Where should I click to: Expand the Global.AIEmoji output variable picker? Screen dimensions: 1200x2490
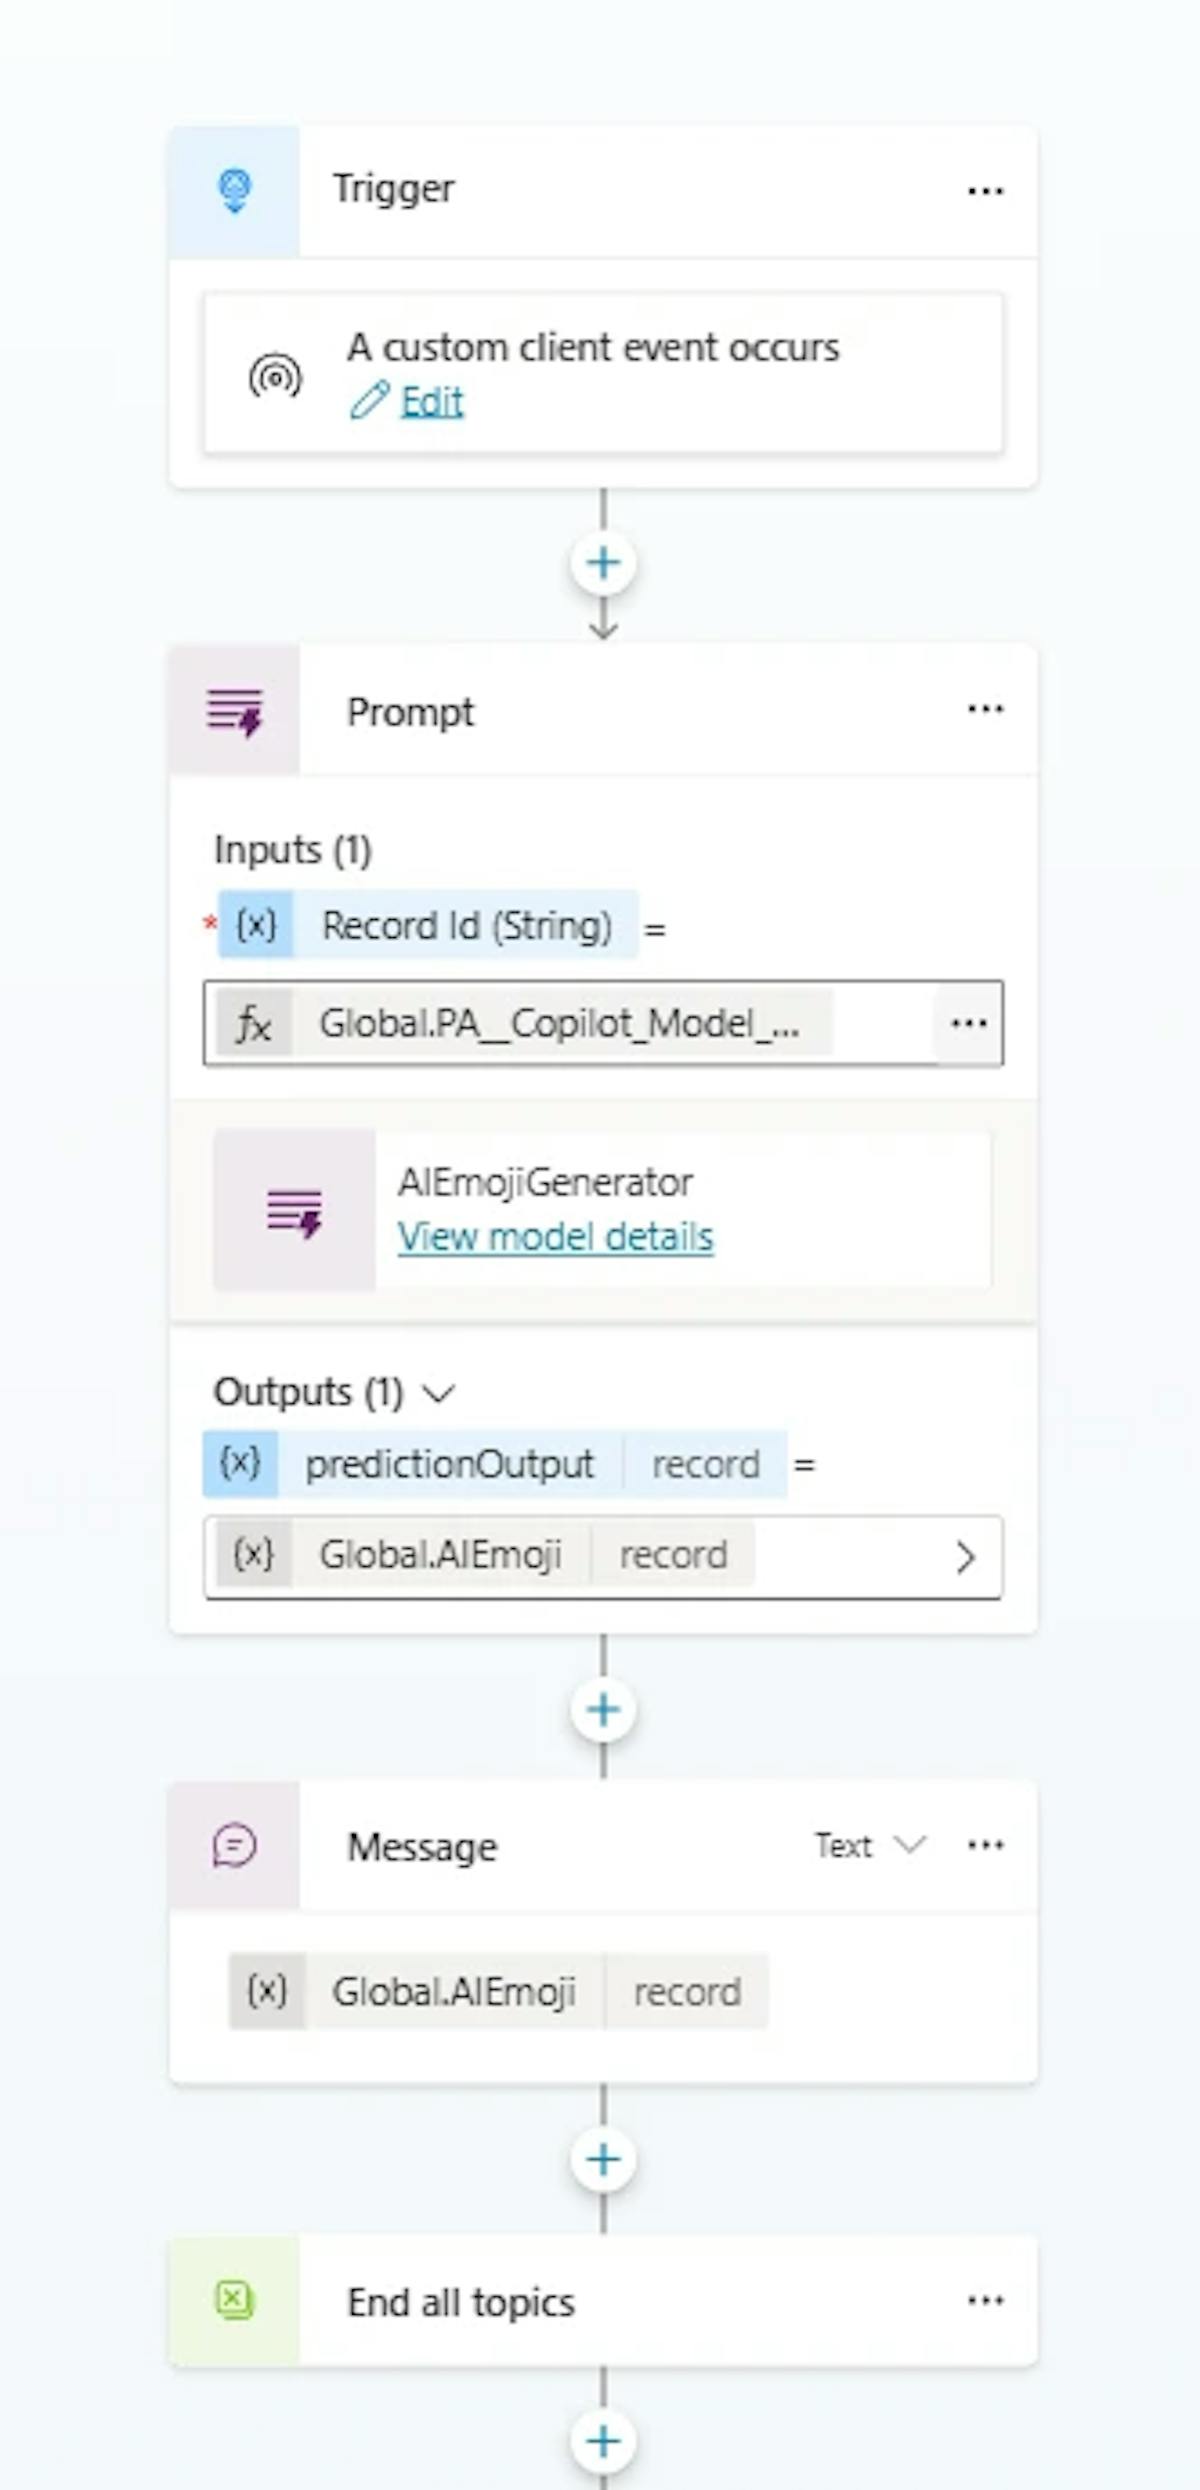coord(965,1557)
